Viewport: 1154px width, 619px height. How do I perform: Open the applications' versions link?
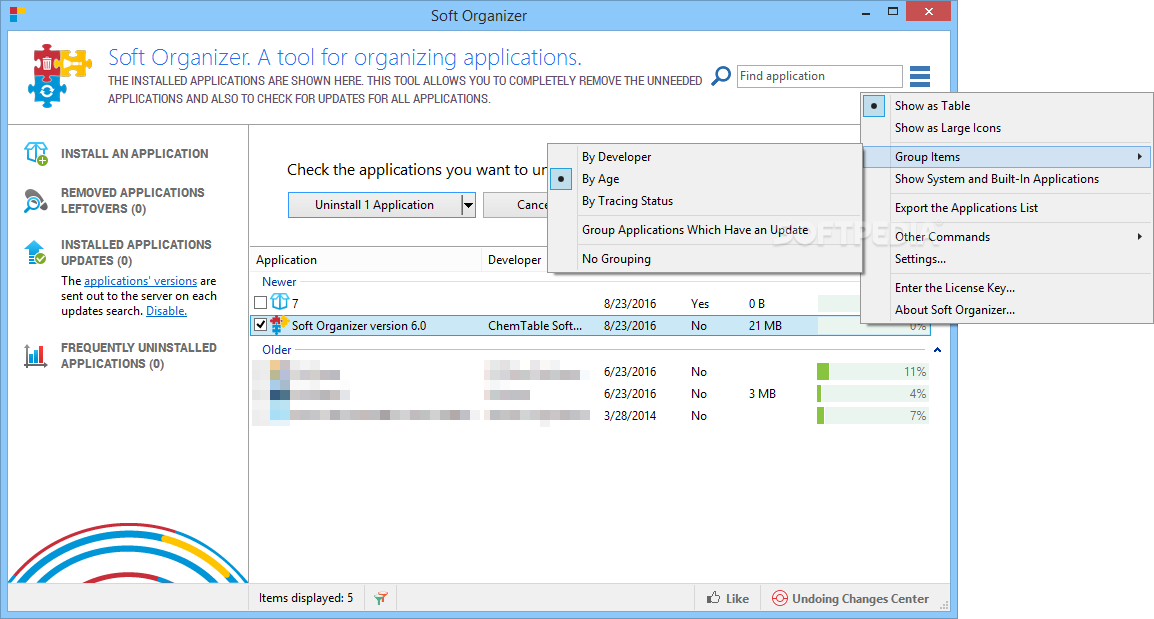click(x=140, y=281)
